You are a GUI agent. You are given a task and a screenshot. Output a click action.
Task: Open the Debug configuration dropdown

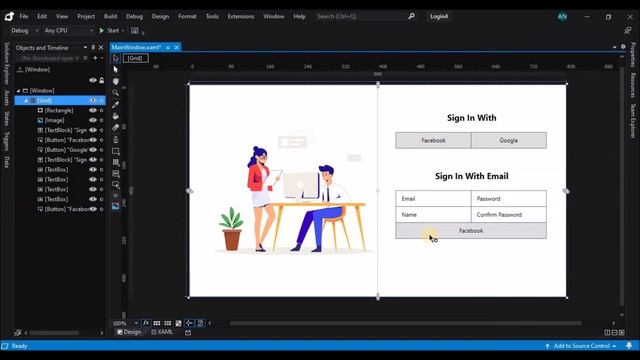coord(37,31)
